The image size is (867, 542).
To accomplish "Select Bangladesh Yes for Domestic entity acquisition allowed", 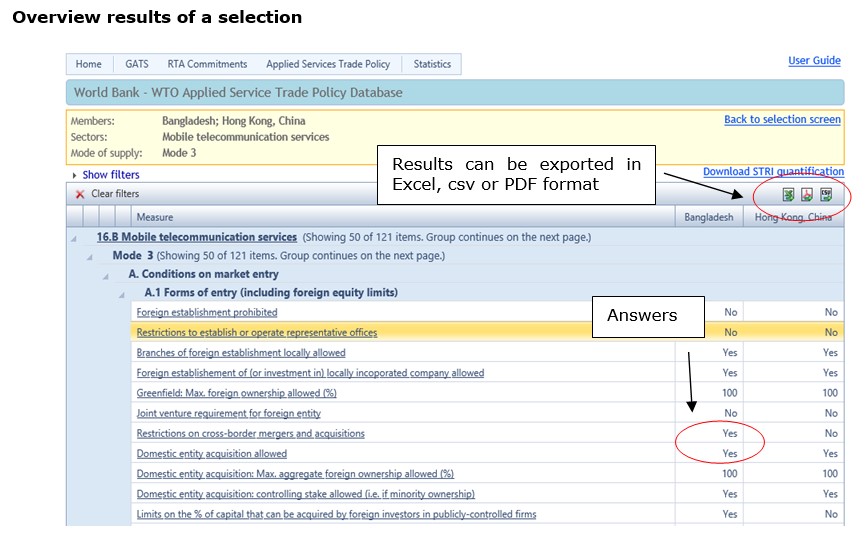I will click(730, 454).
